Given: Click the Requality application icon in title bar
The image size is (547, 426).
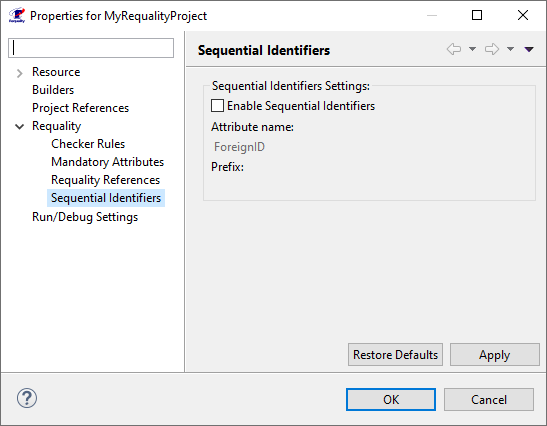Looking at the screenshot, I should tap(17, 16).
